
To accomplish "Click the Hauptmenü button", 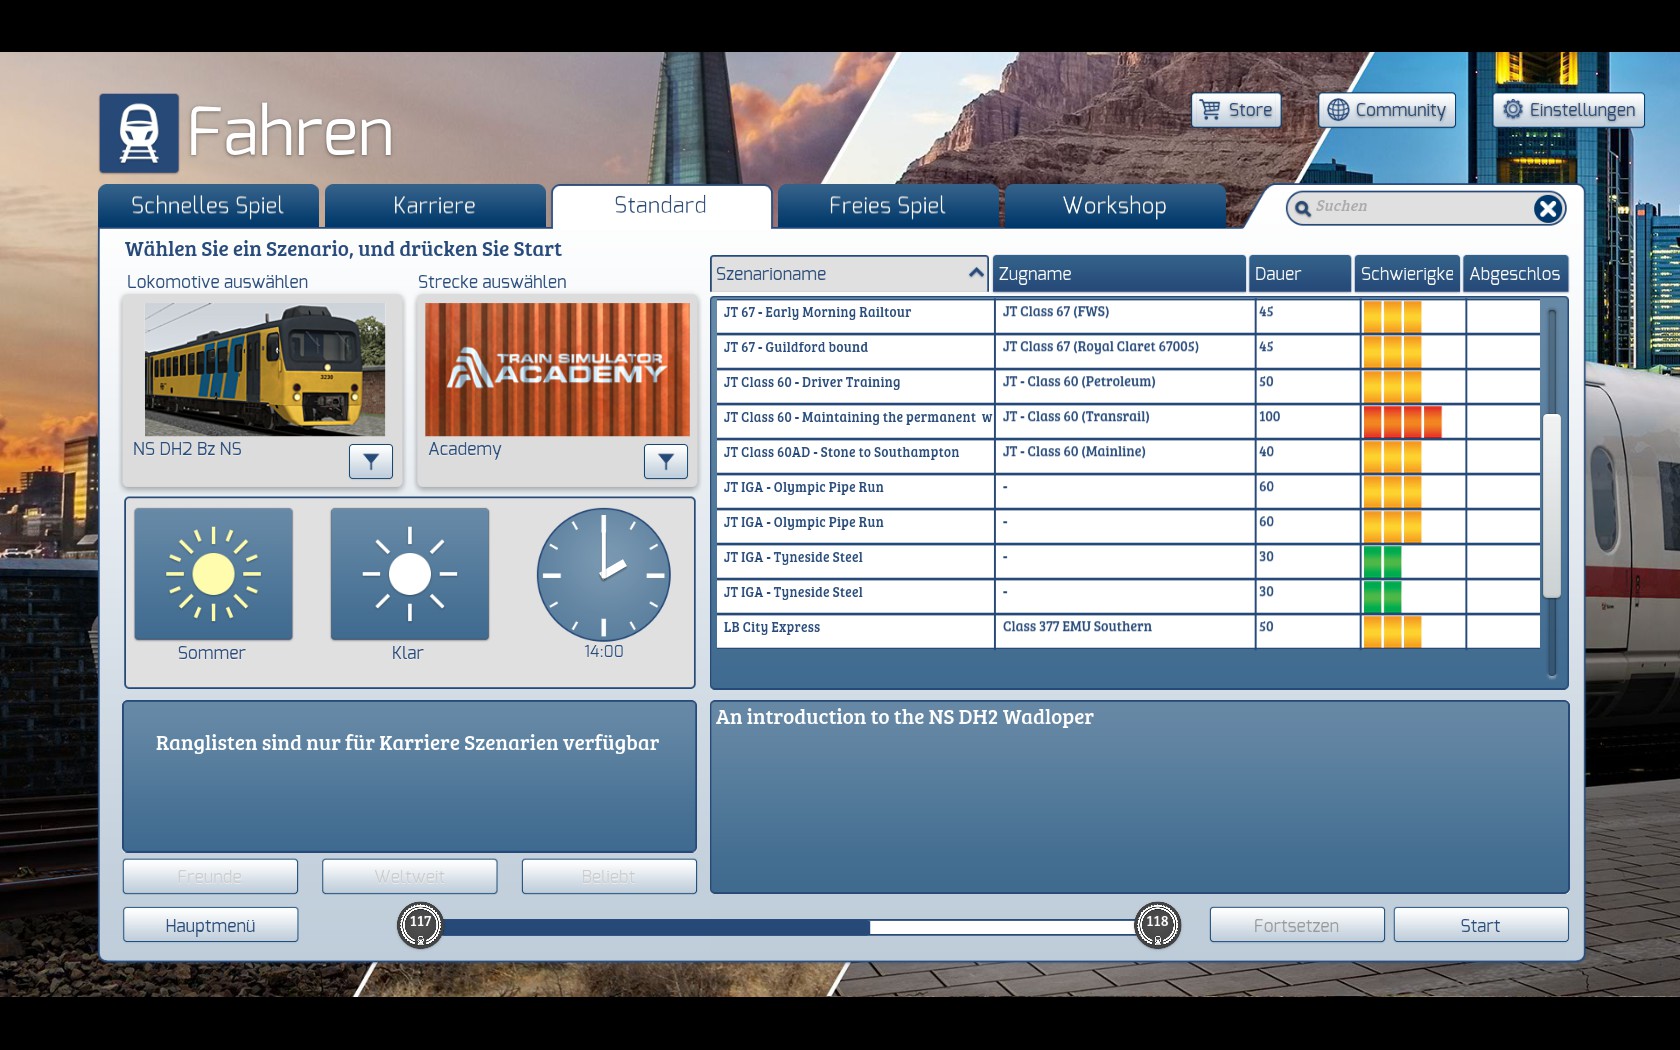I will (x=210, y=925).
